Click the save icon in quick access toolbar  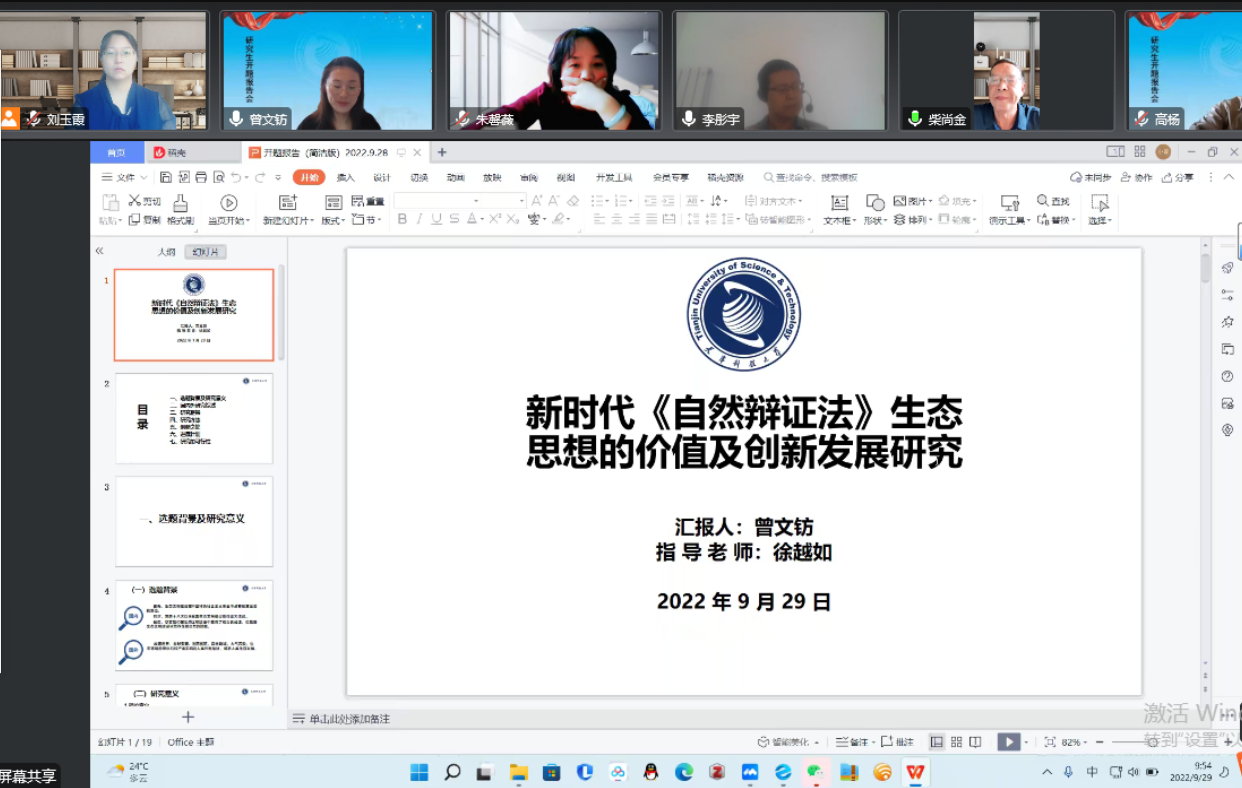166,177
